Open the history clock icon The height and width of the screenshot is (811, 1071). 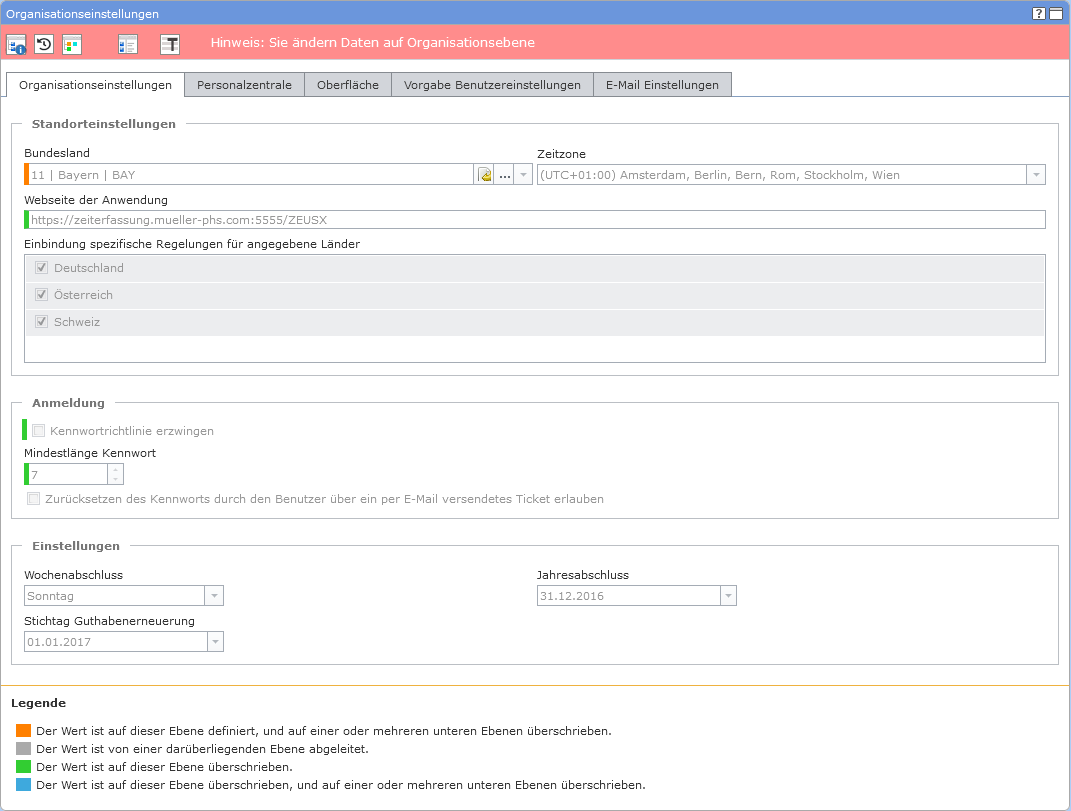click(x=44, y=44)
